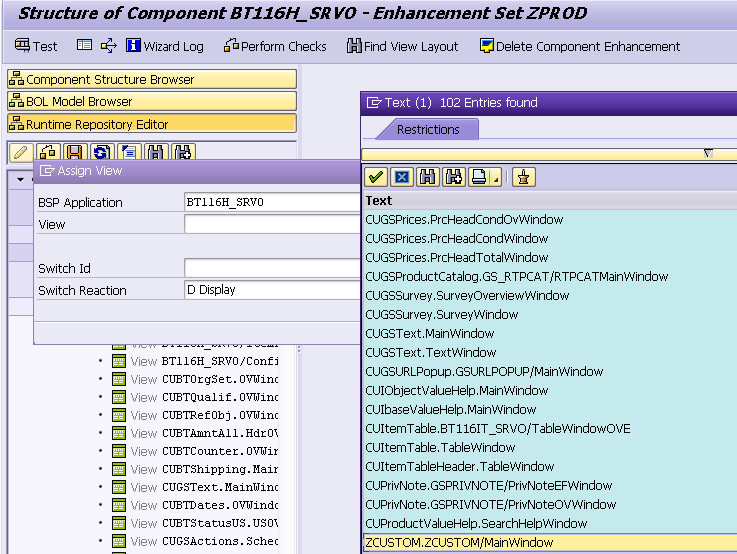Click the personal value list stamp icon
Screen dimensions: 737x554
pyautogui.click(x=524, y=177)
